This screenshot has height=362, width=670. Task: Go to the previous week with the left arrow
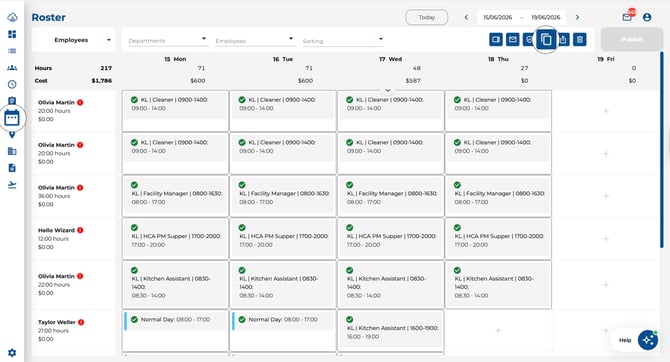[x=466, y=17]
